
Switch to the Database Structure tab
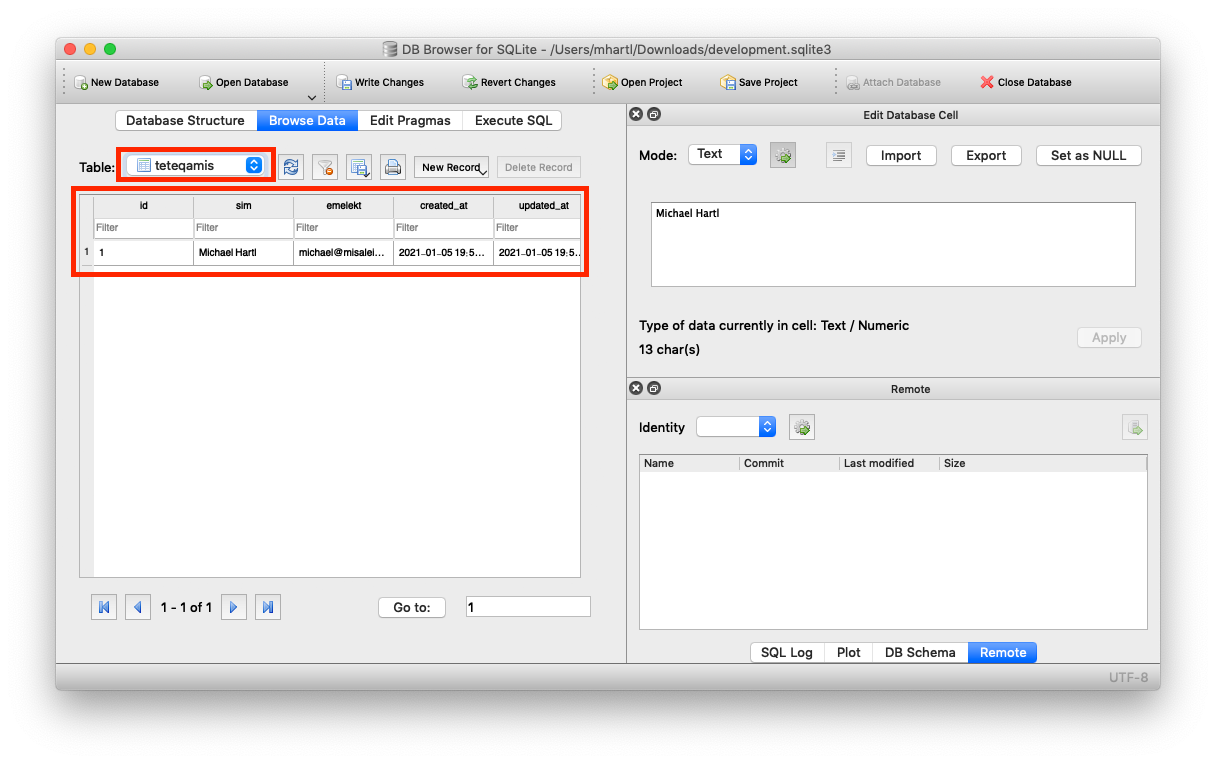(x=185, y=120)
